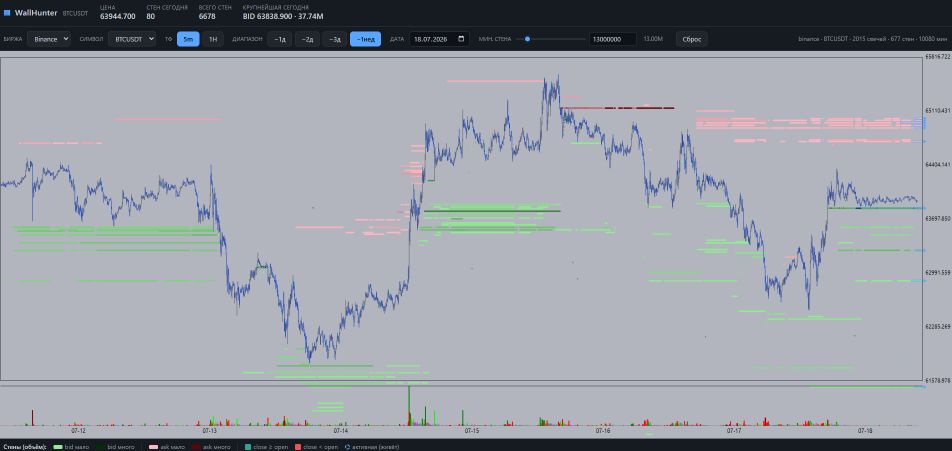Click the dark red ask wall line on chart

(617, 108)
